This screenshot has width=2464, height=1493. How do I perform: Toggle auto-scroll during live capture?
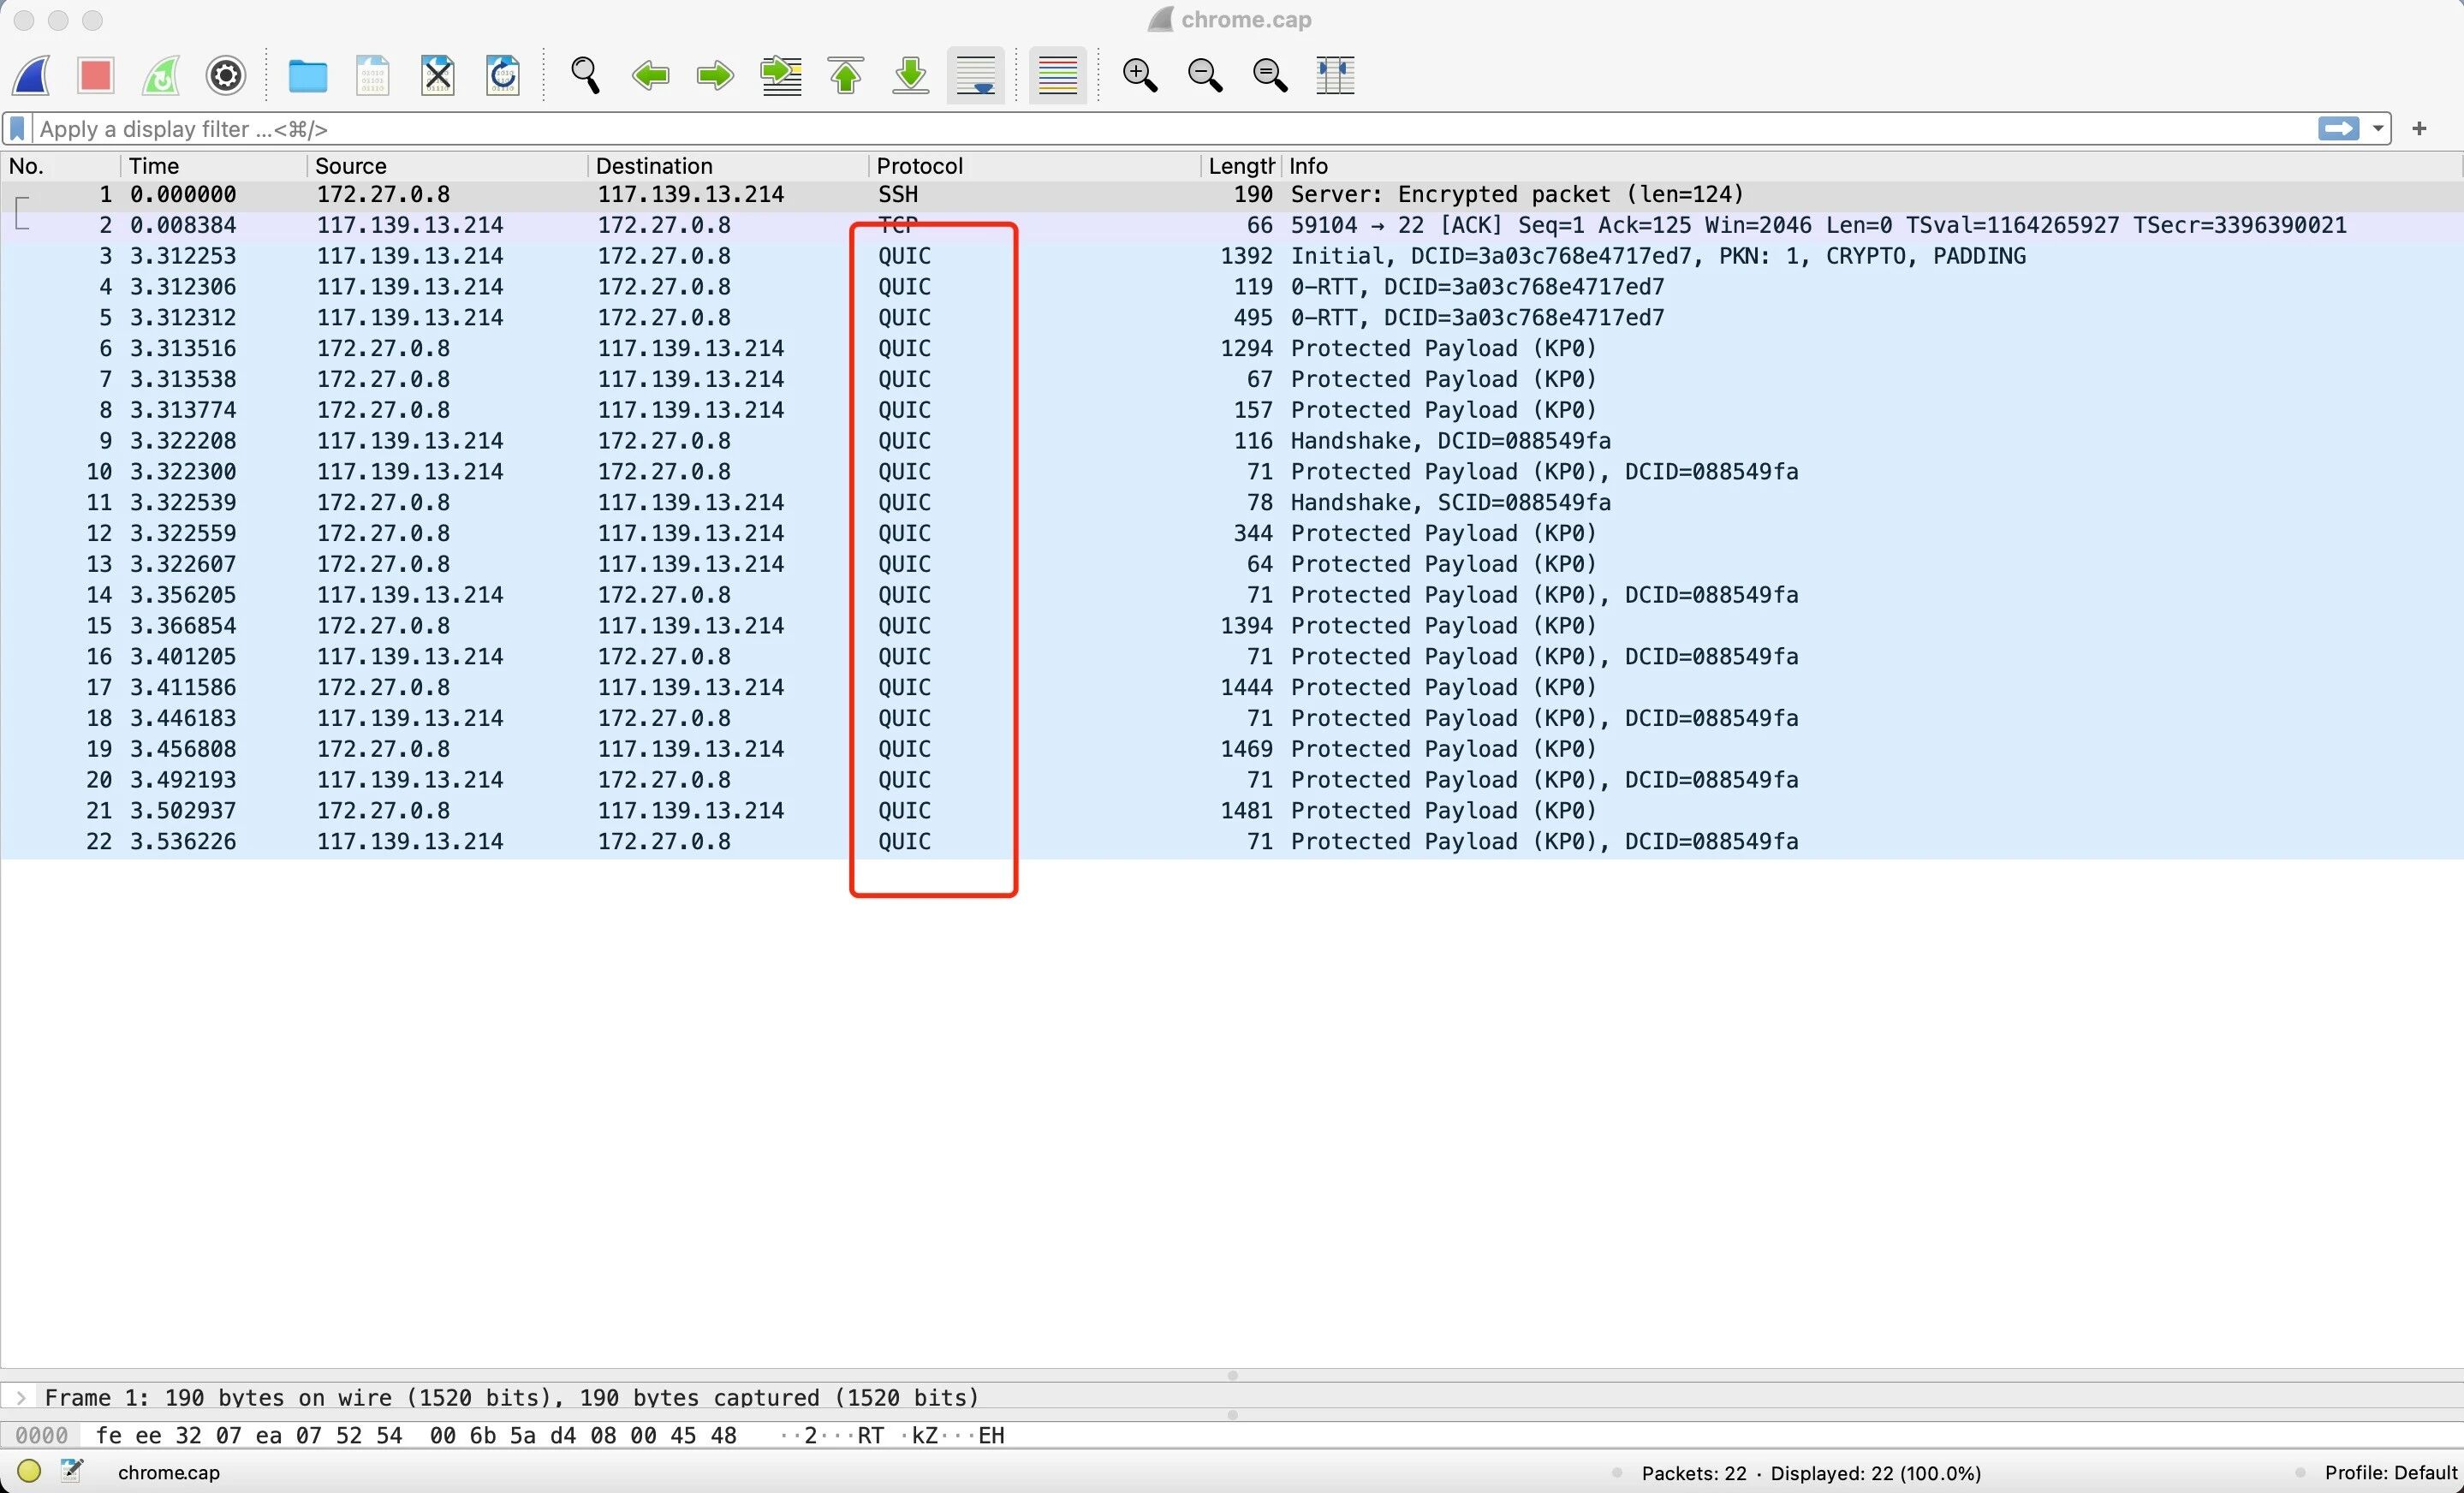point(975,75)
